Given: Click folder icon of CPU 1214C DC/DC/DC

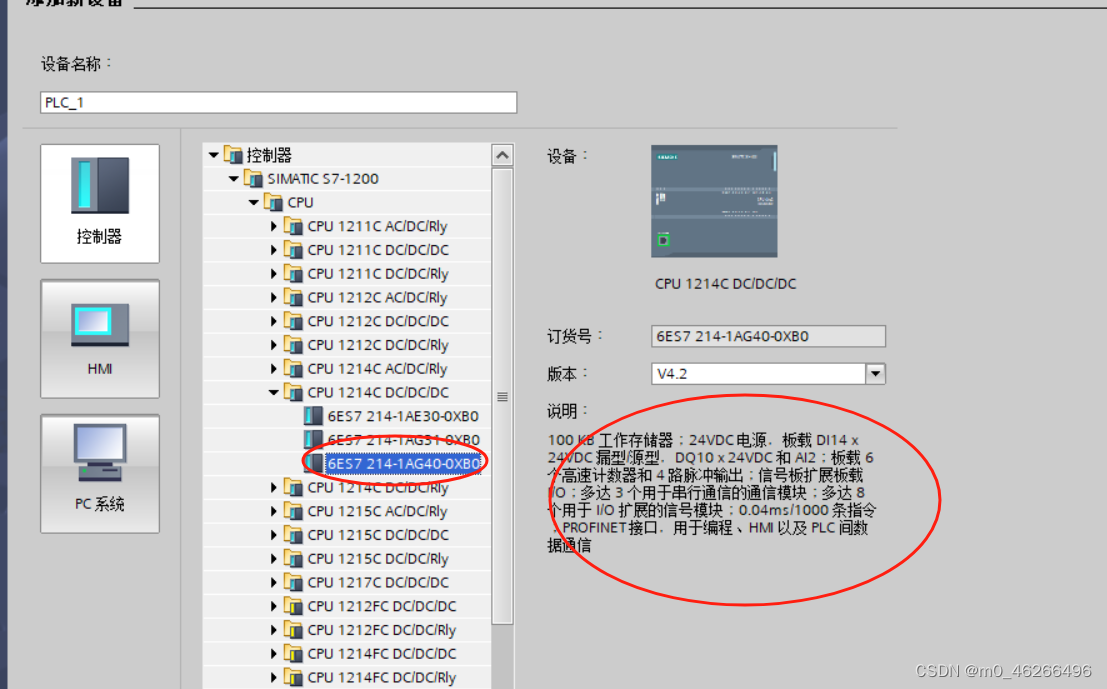Looking at the screenshot, I should (x=293, y=392).
